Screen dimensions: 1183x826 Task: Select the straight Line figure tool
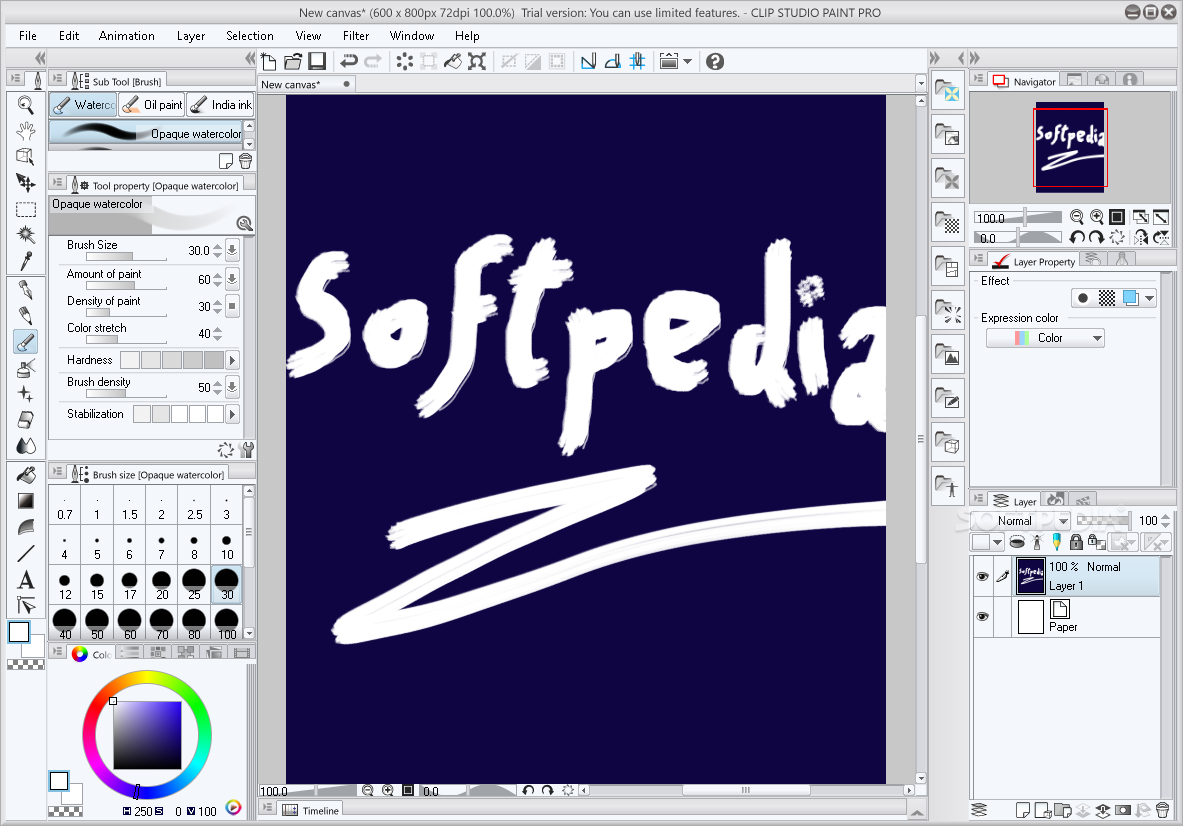tap(26, 554)
